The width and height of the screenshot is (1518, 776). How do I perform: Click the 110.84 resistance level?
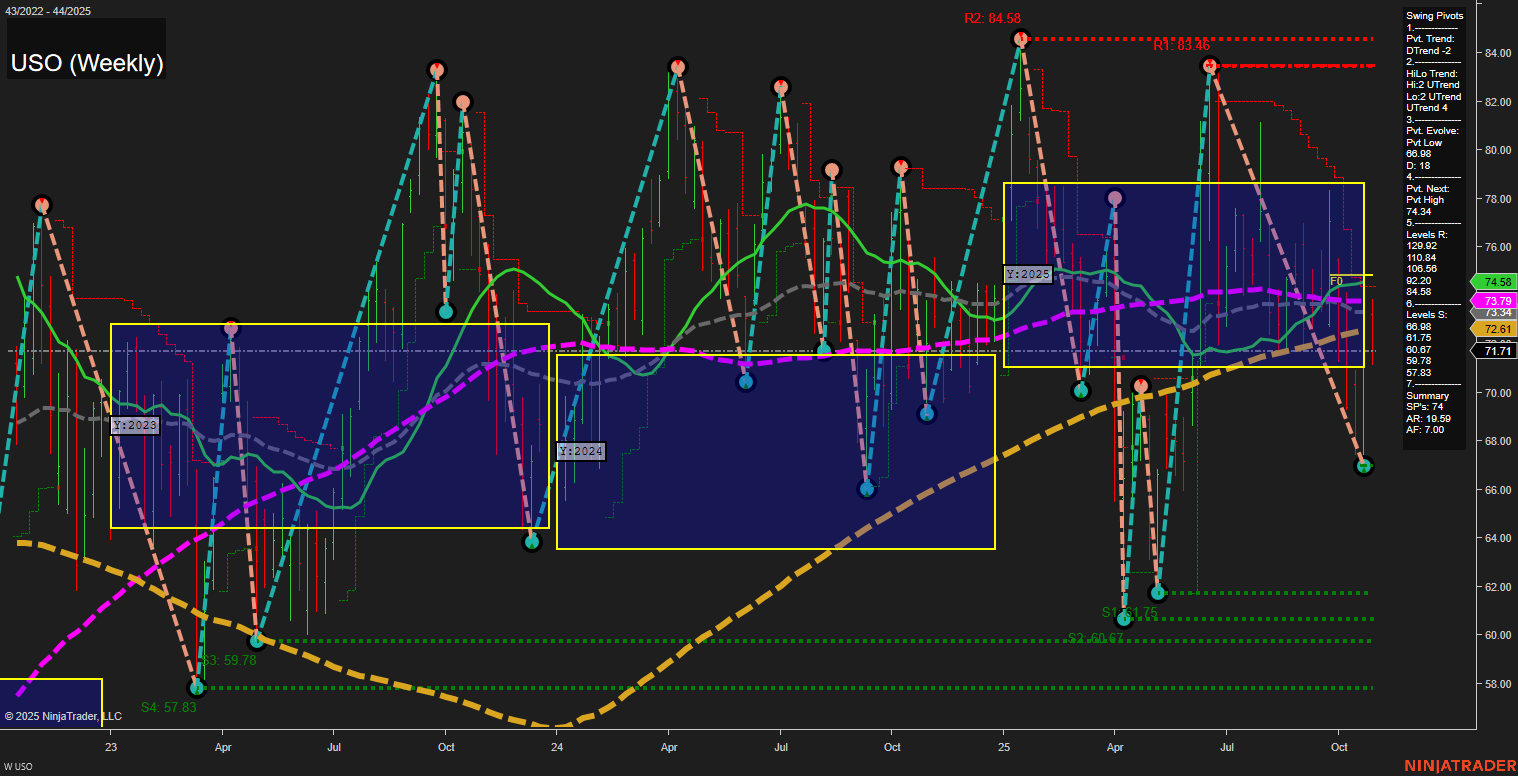[x=1422, y=258]
